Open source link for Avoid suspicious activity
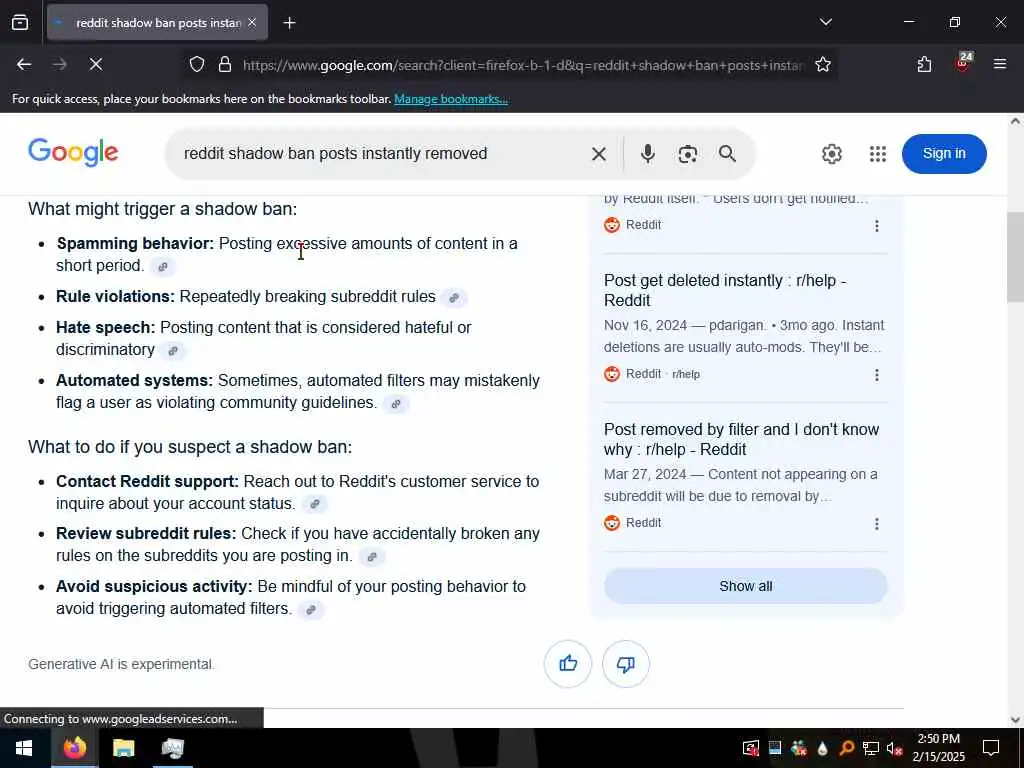 click(311, 610)
